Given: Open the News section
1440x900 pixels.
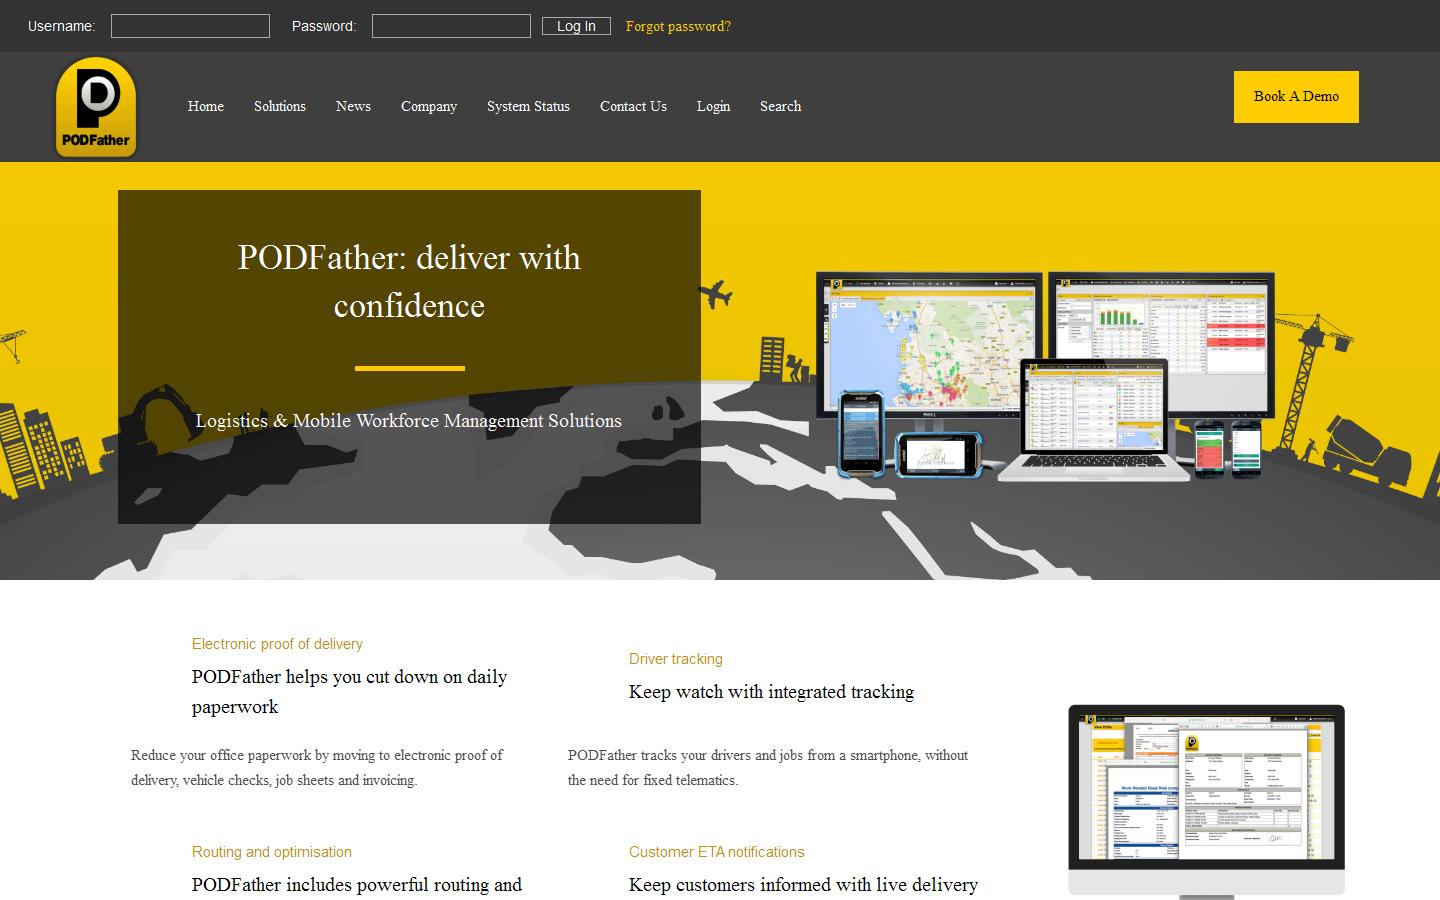Looking at the screenshot, I should (x=353, y=107).
